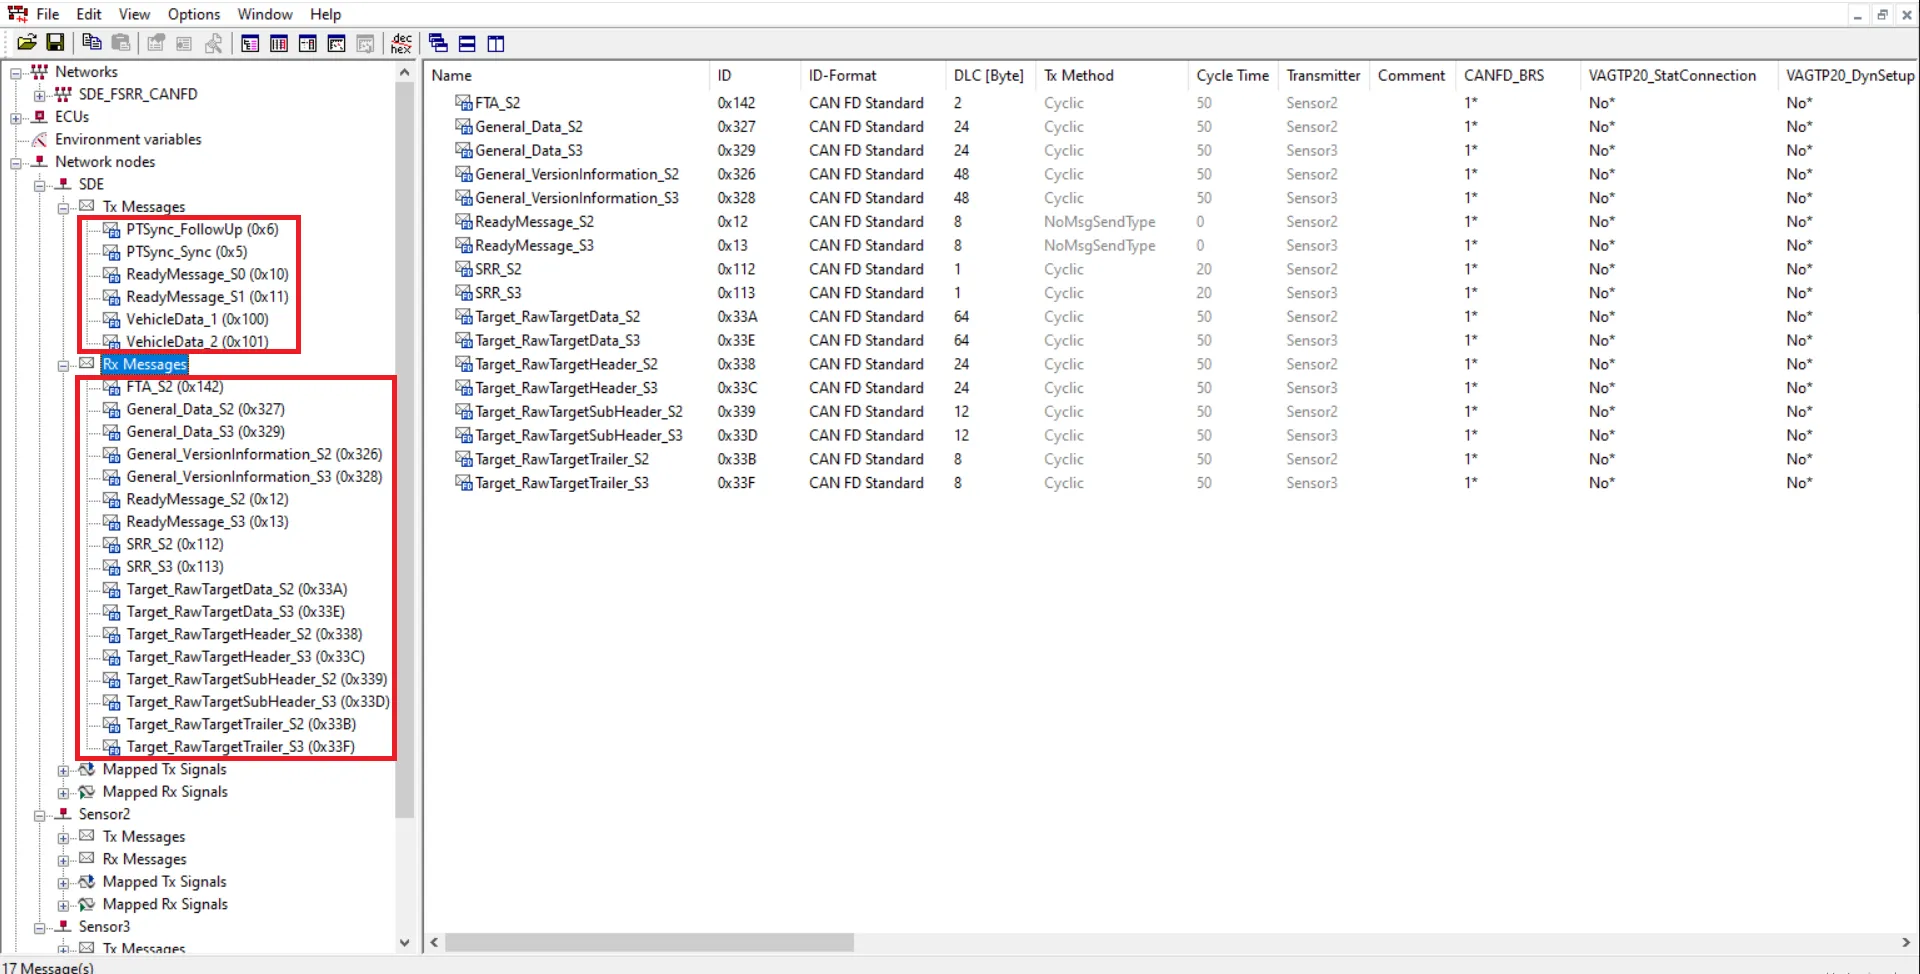The height and width of the screenshot is (974, 1920).
Task: Open the Options menu
Action: [x=193, y=14]
